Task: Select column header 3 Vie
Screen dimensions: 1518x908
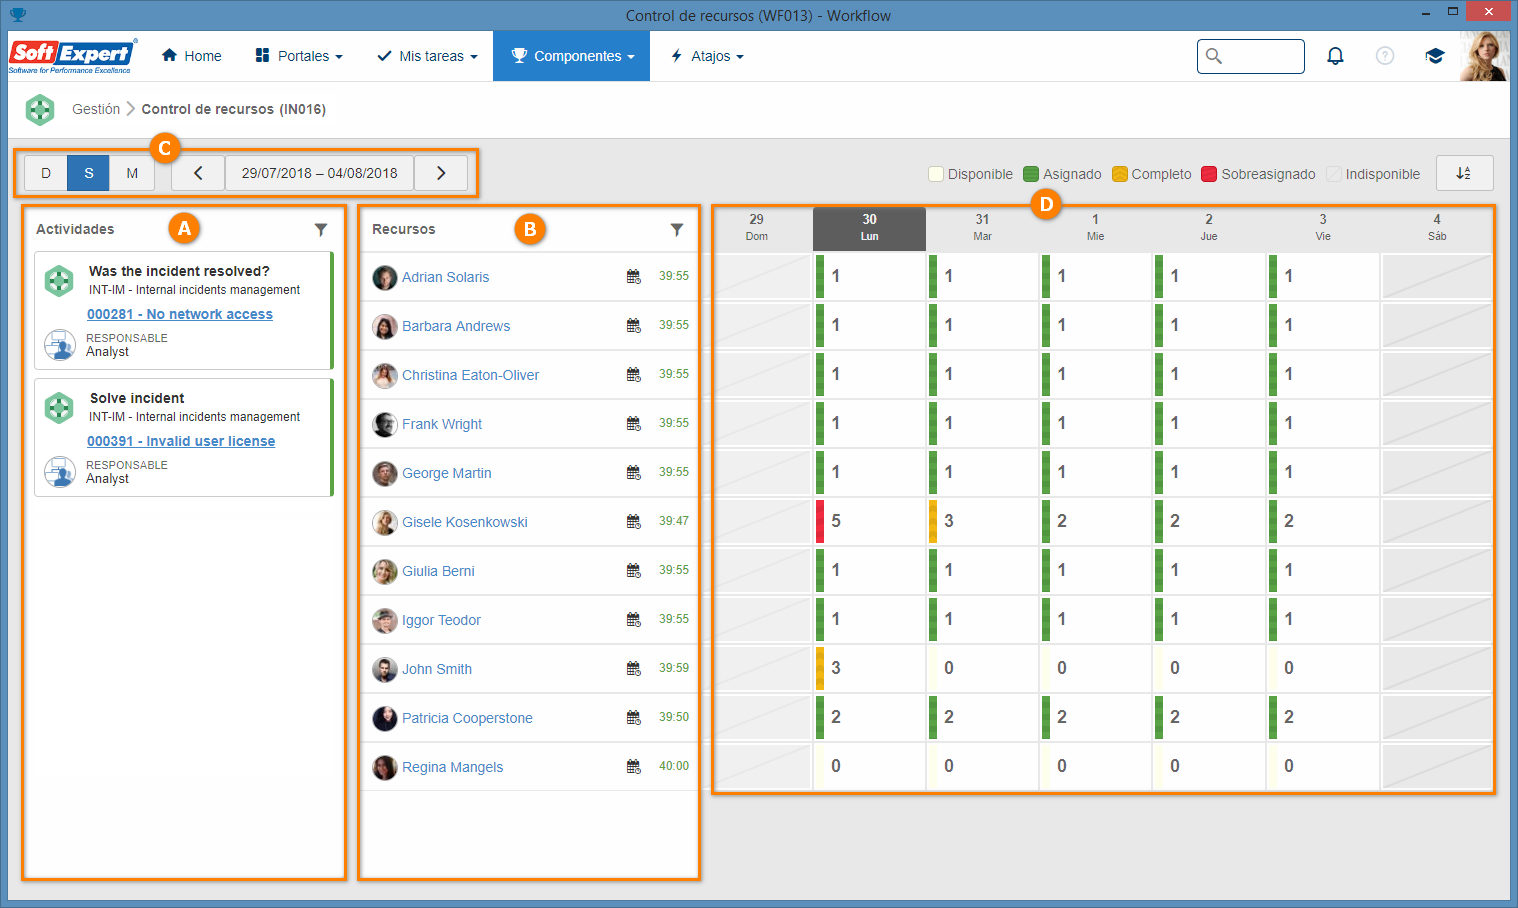Action: [x=1323, y=228]
